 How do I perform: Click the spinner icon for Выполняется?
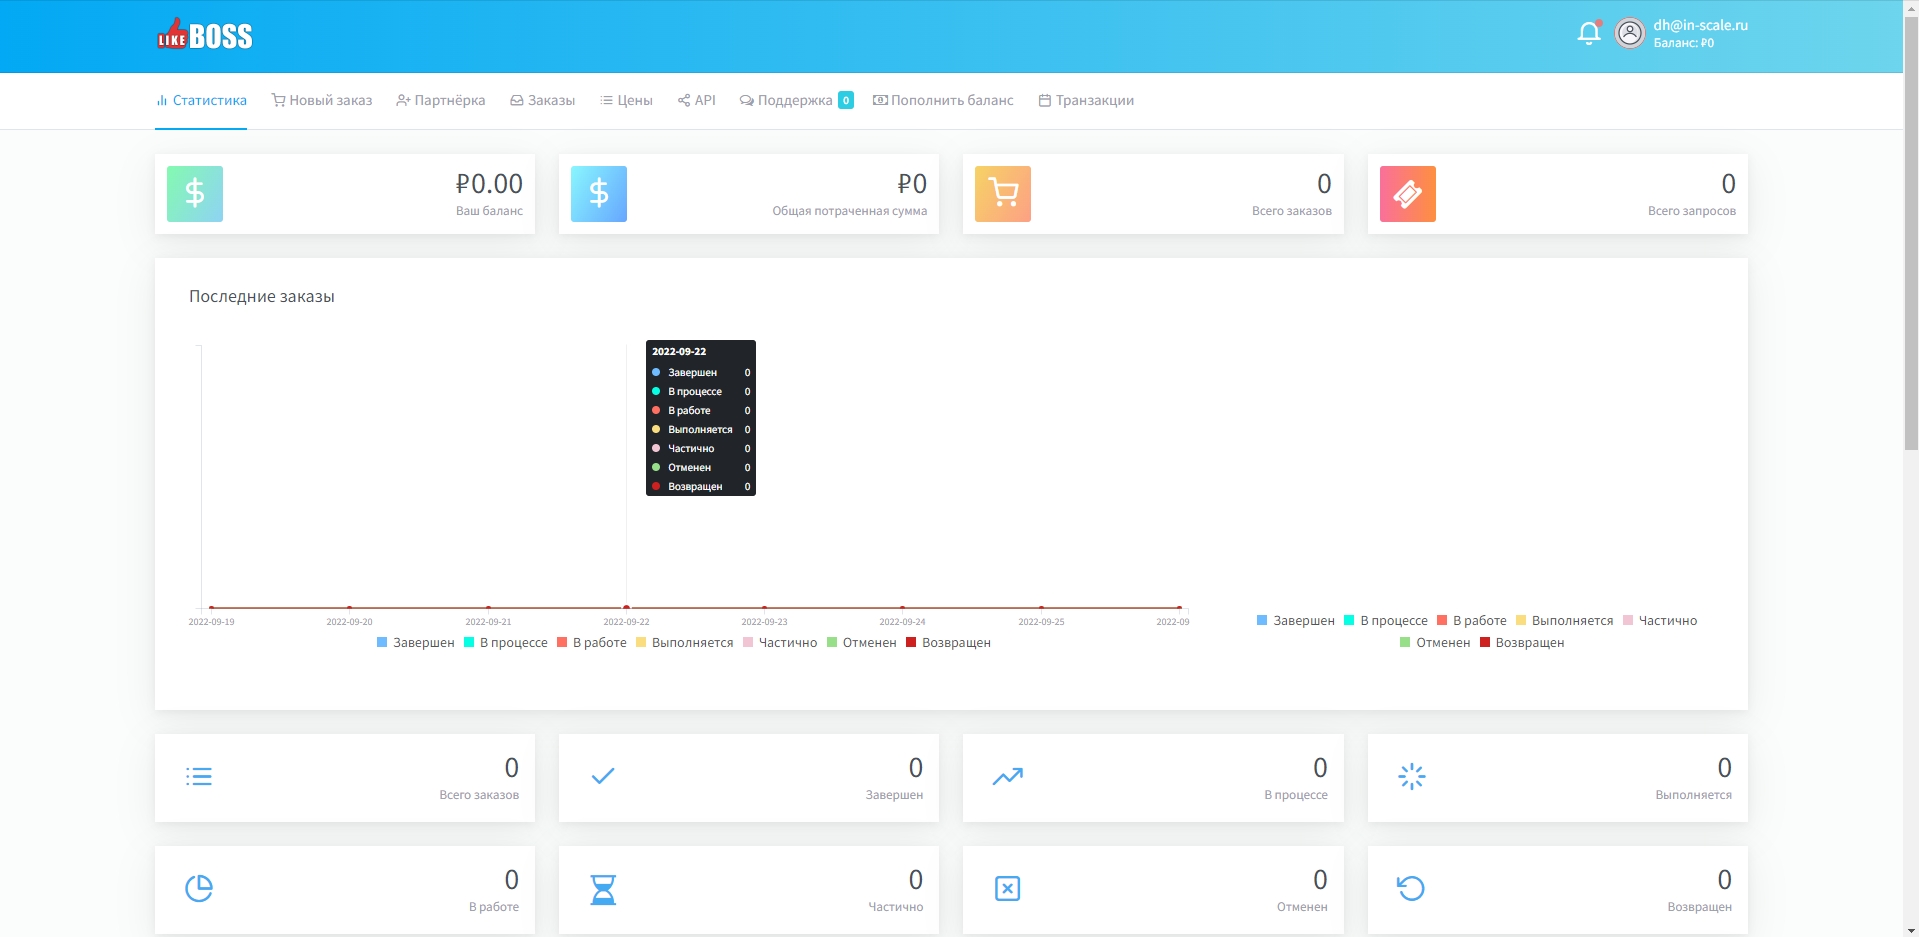[1412, 777]
